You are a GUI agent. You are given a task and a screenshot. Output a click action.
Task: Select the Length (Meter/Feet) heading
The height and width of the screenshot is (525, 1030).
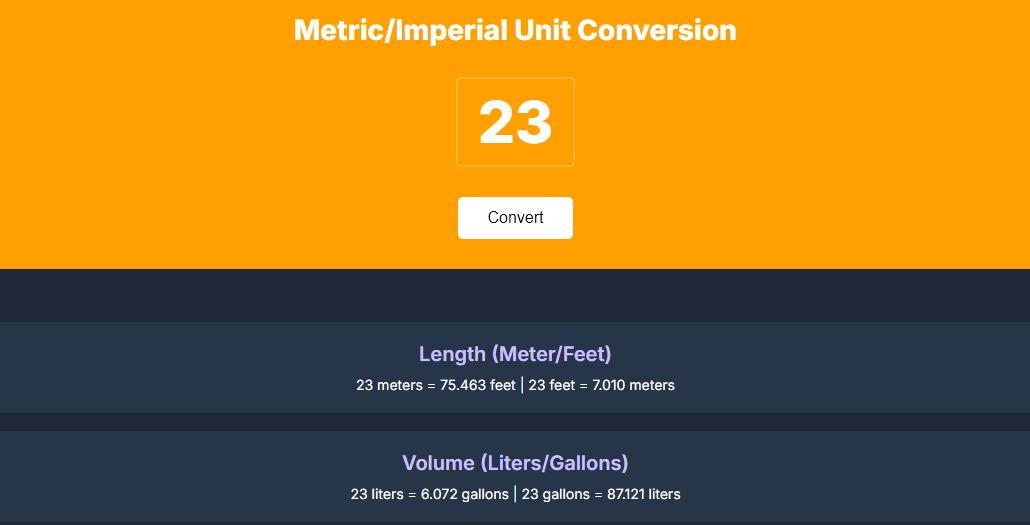pyautogui.click(x=515, y=354)
